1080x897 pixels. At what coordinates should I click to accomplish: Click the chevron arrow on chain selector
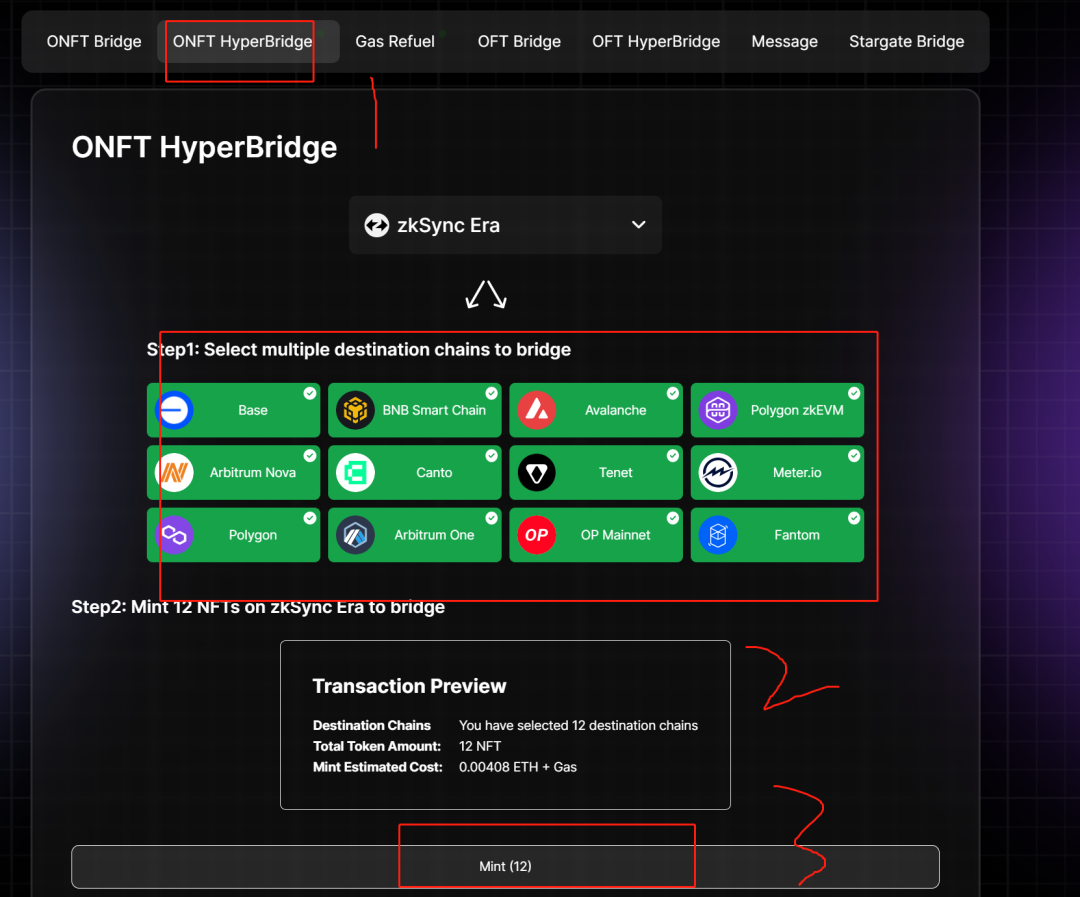point(639,225)
